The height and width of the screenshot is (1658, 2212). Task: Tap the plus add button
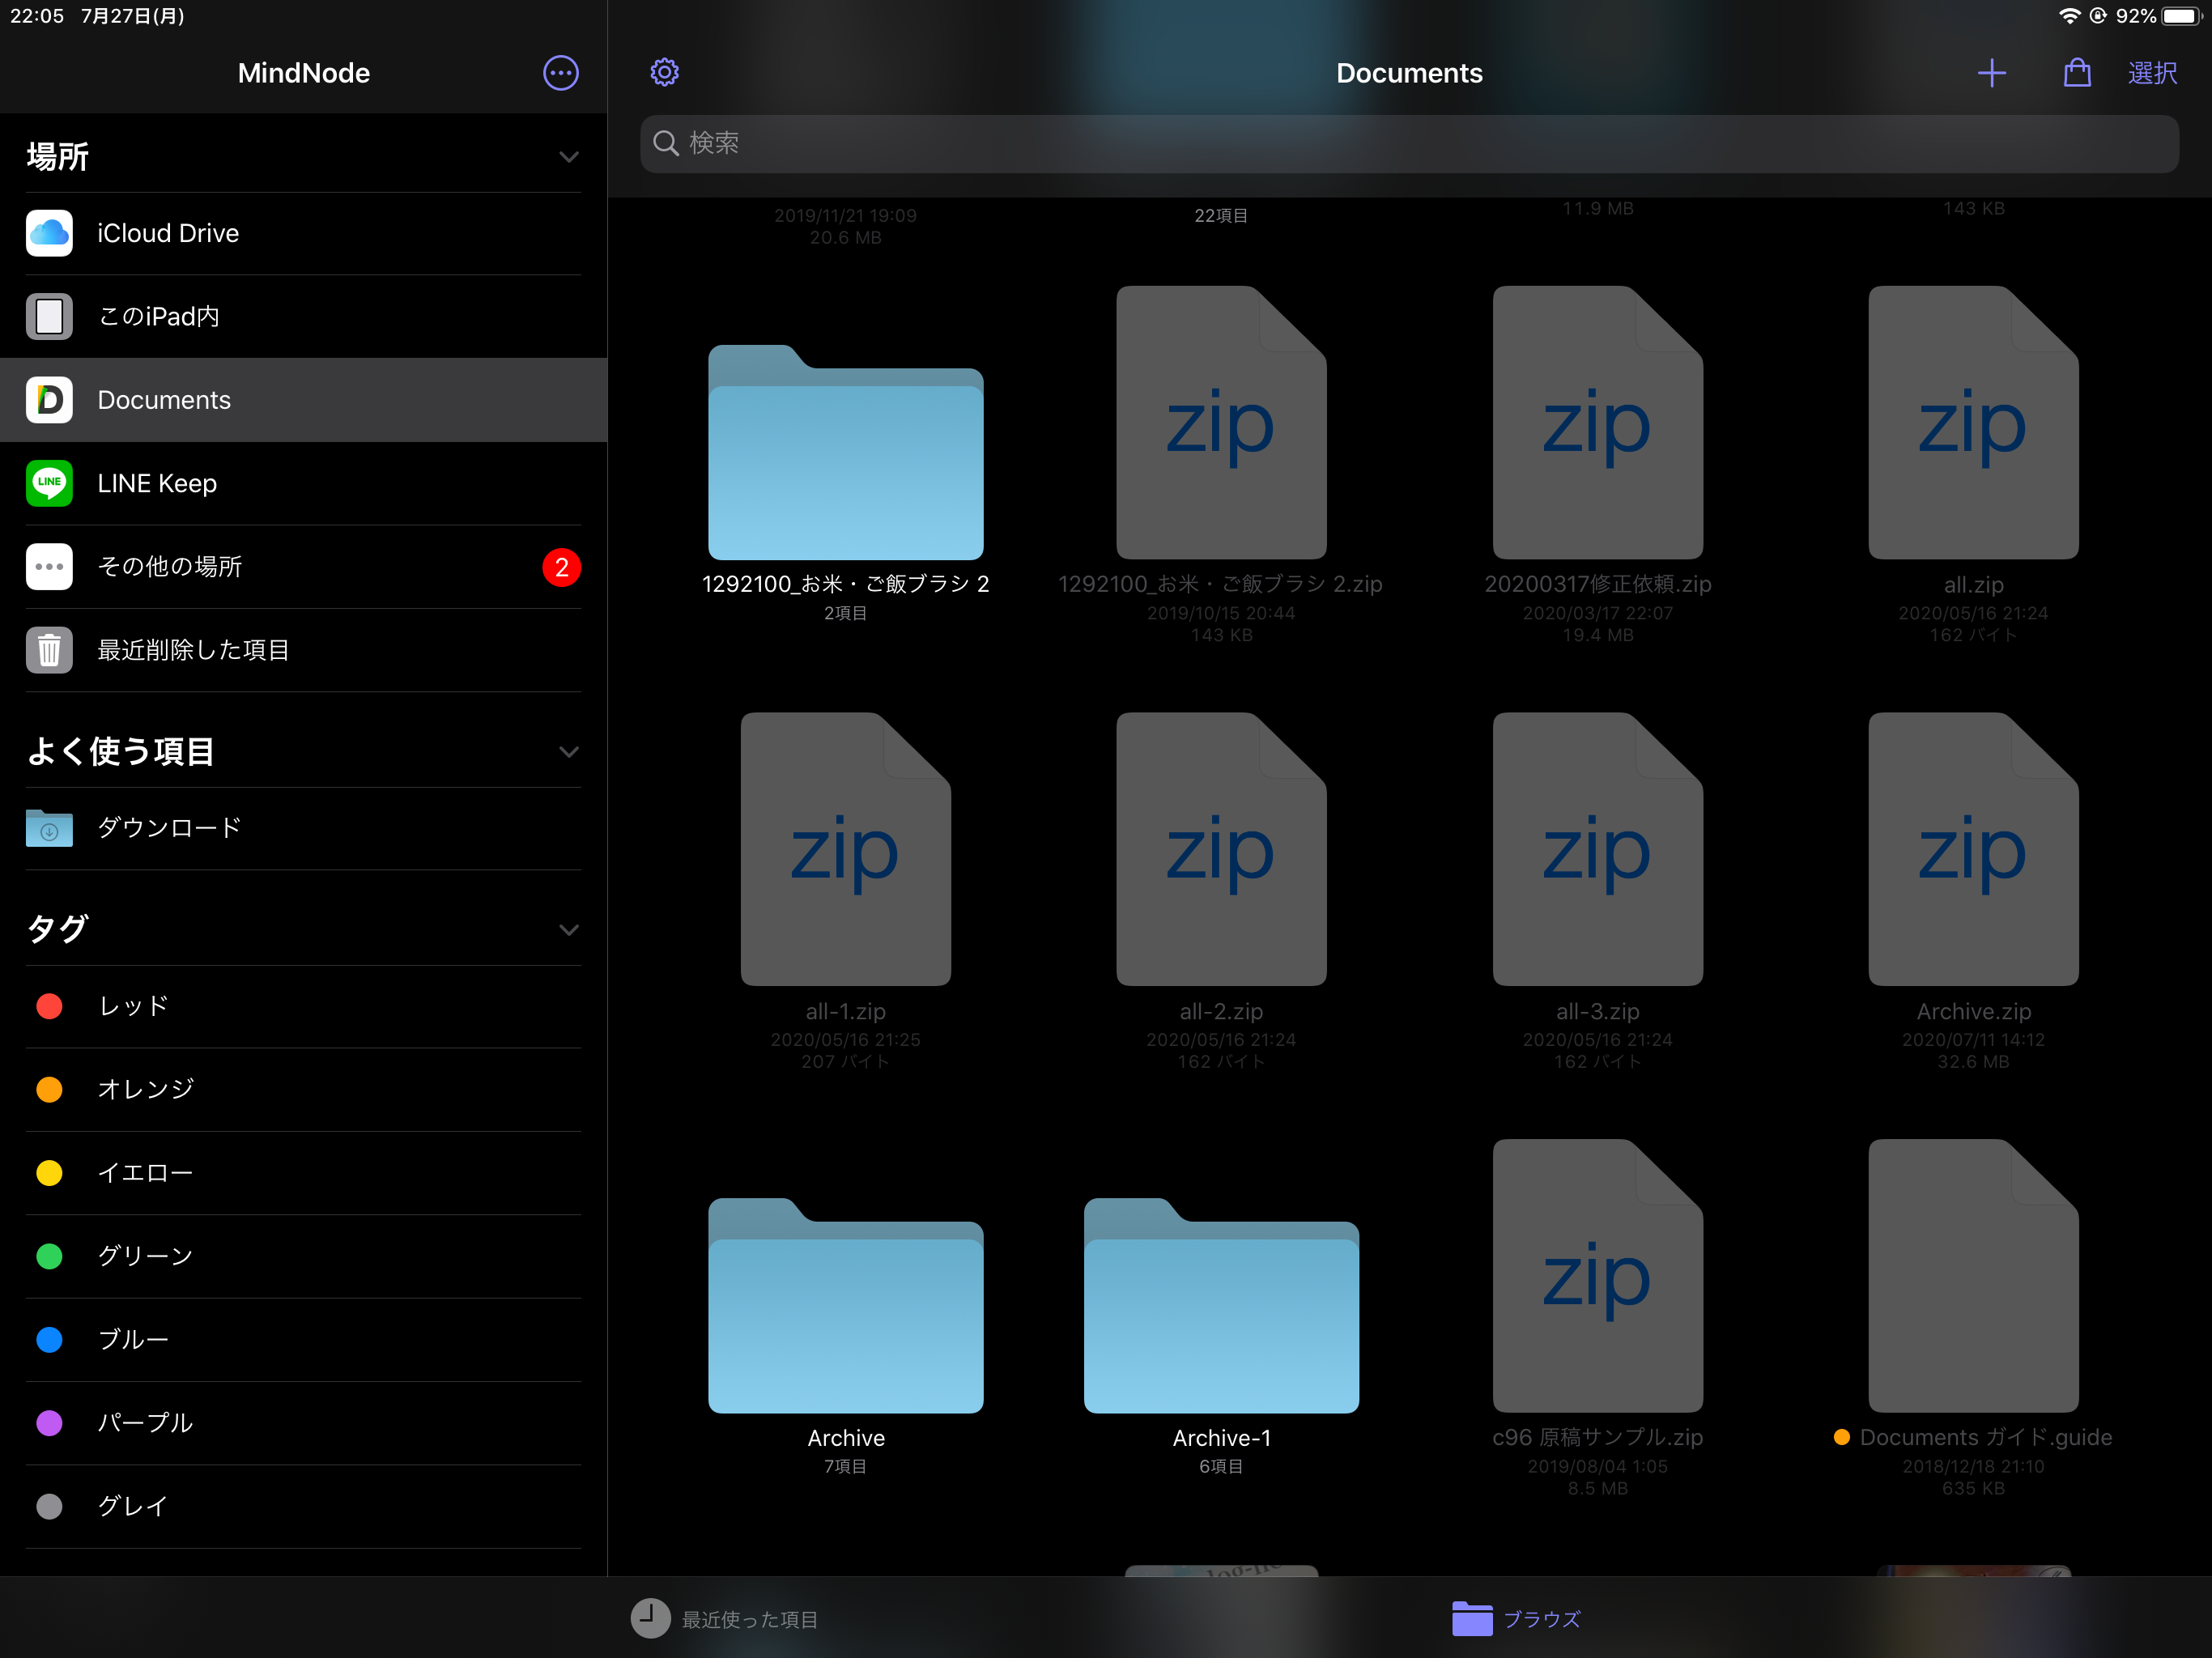(1991, 73)
